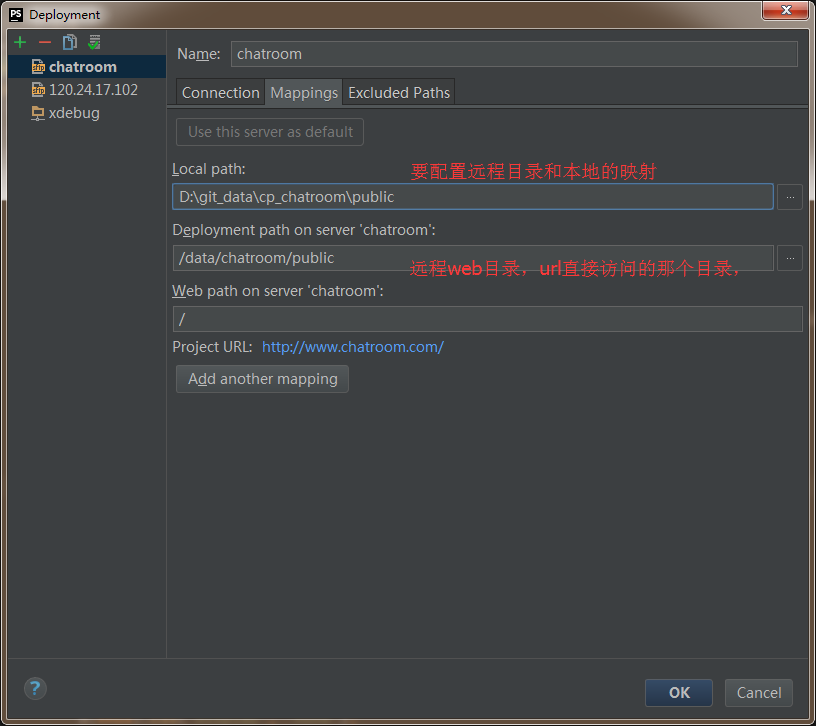Browse for the Deployment path folder
Image resolution: width=816 pixels, height=726 pixels.
(x=790, y=257)
